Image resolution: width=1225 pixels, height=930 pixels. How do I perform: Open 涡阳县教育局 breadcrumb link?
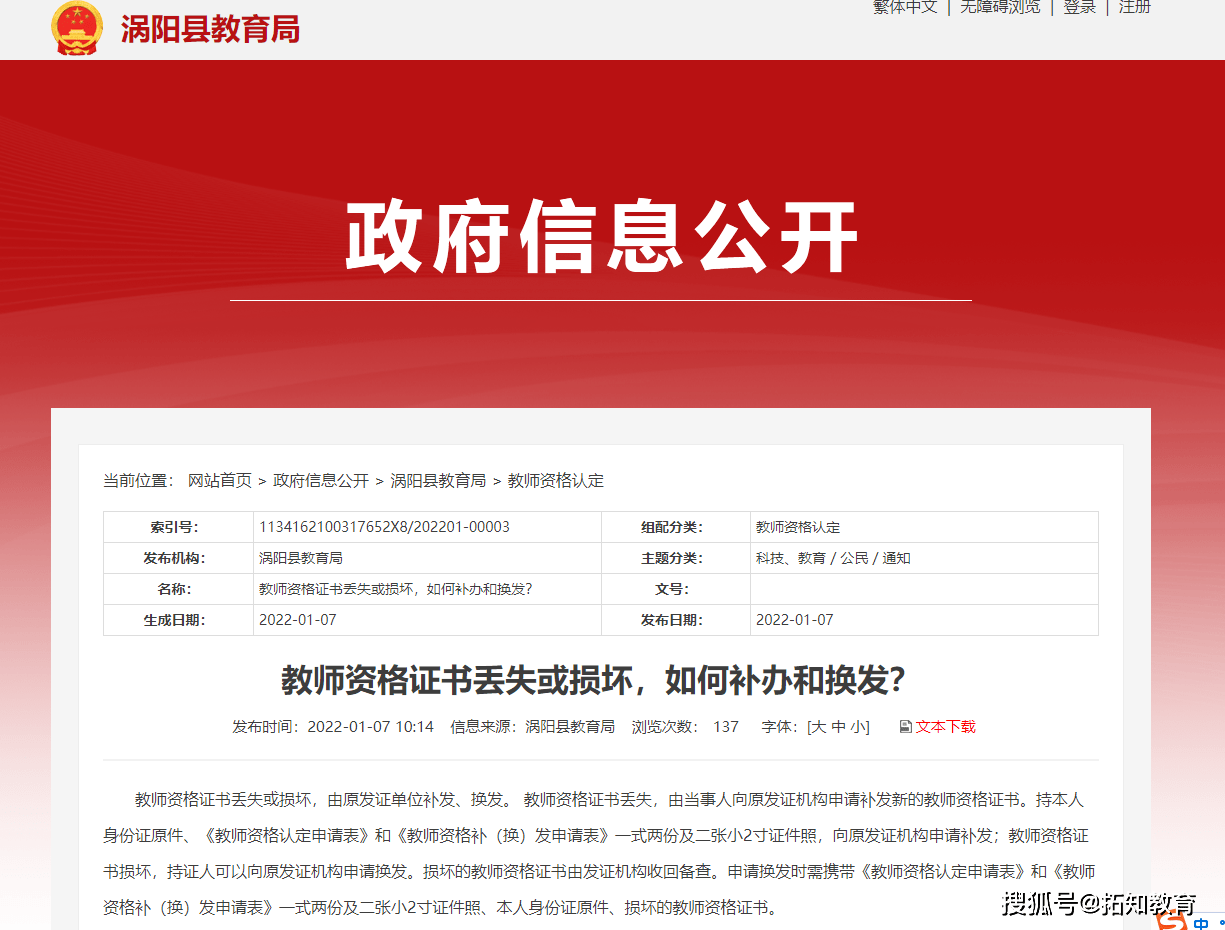point(438,481)
